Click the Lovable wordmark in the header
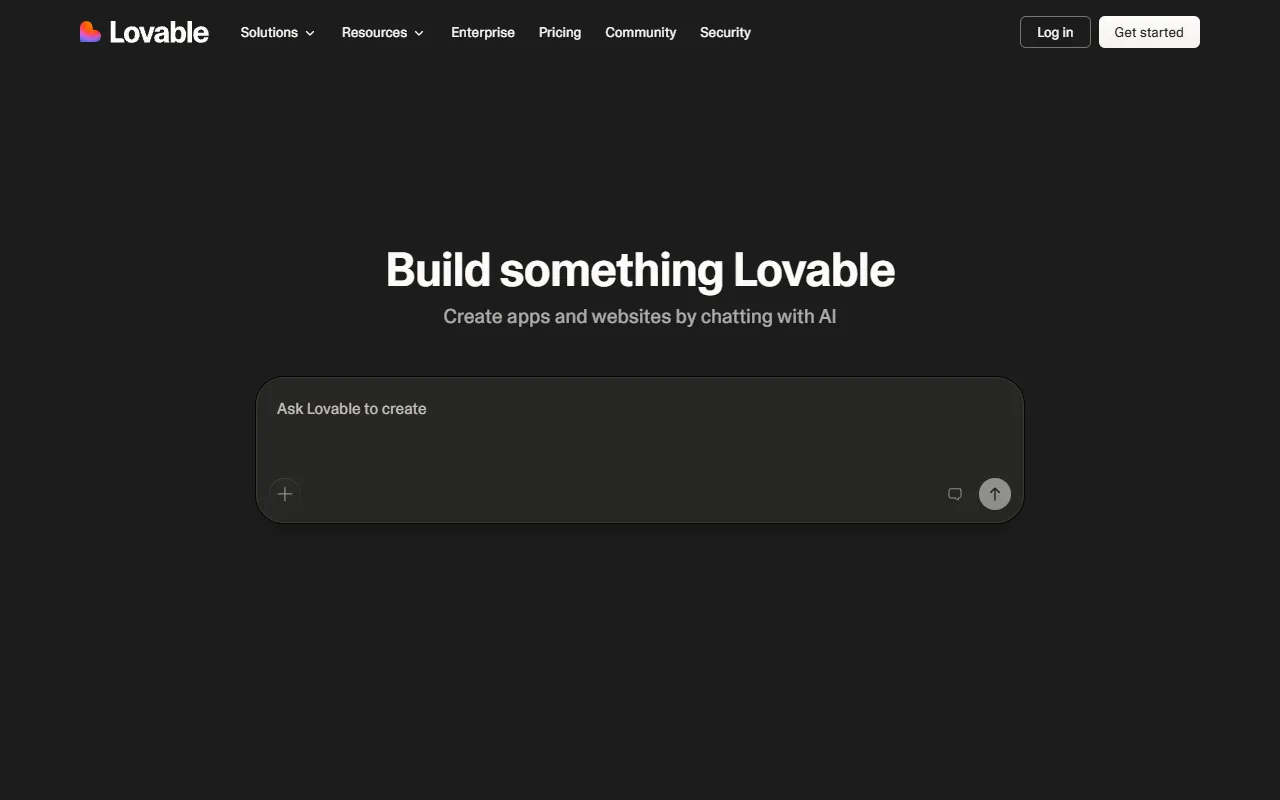Screen dimensions: 1280x800 (159, 32)
